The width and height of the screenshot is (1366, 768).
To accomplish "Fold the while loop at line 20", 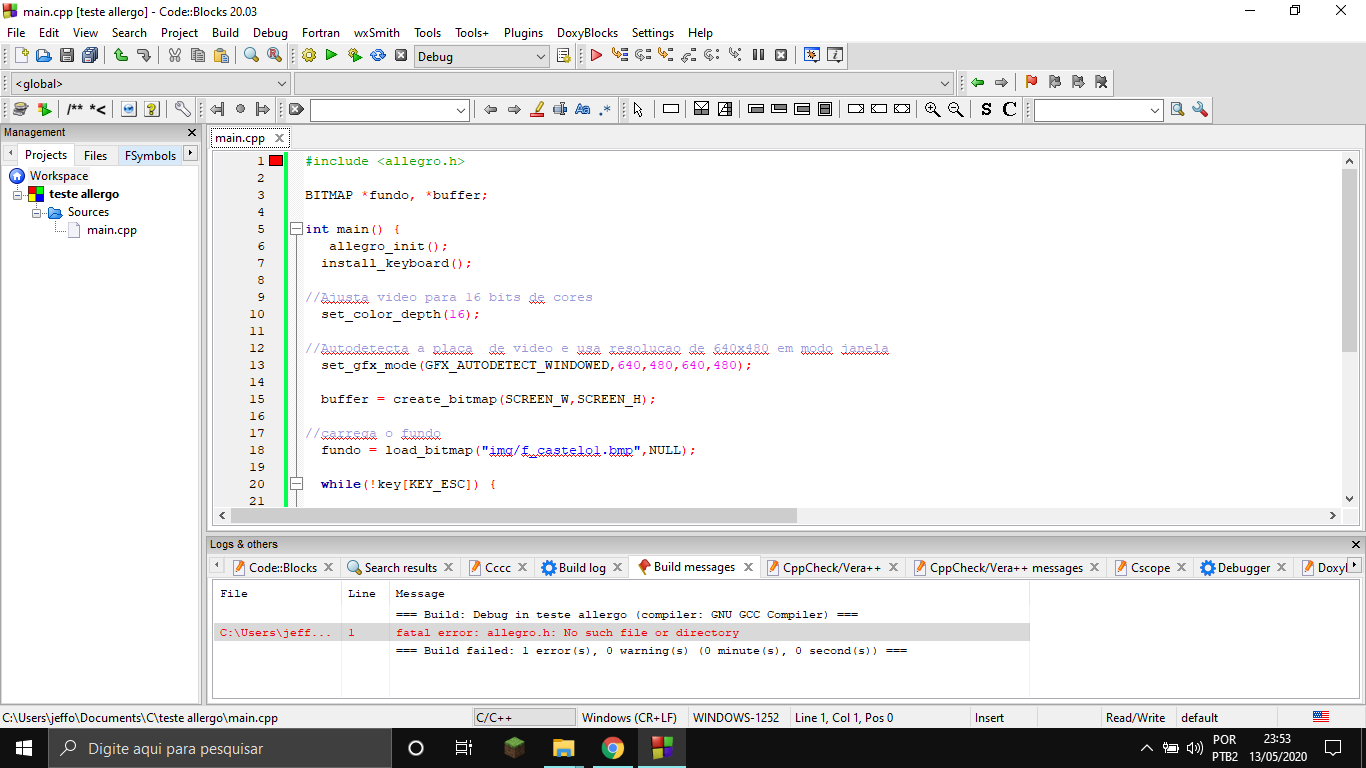I will (296, 484).
